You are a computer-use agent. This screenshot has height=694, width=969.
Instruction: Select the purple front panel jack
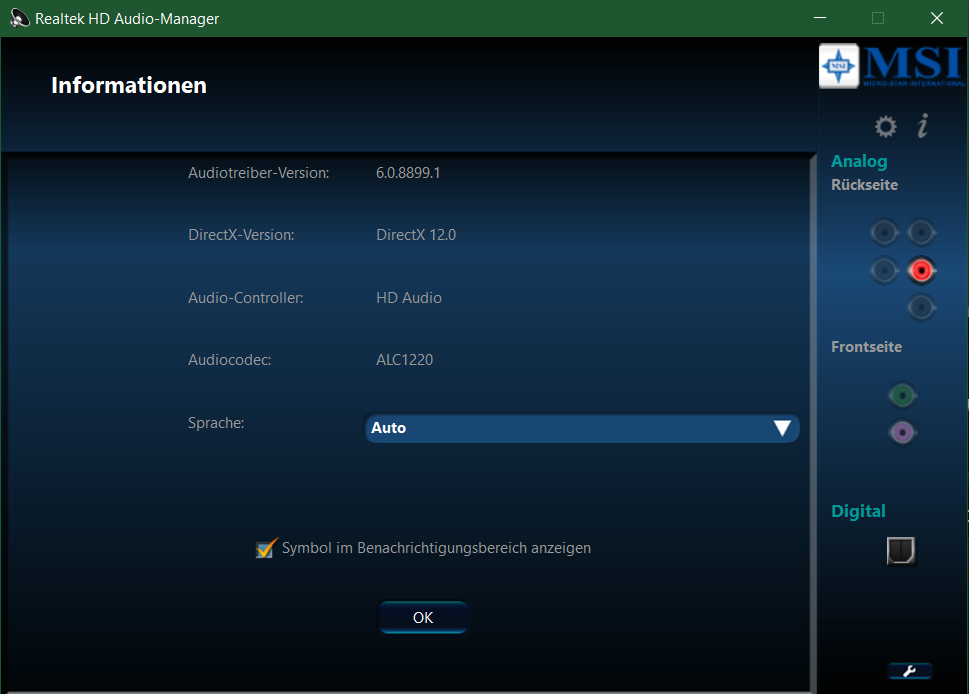(x=902, y=432)
